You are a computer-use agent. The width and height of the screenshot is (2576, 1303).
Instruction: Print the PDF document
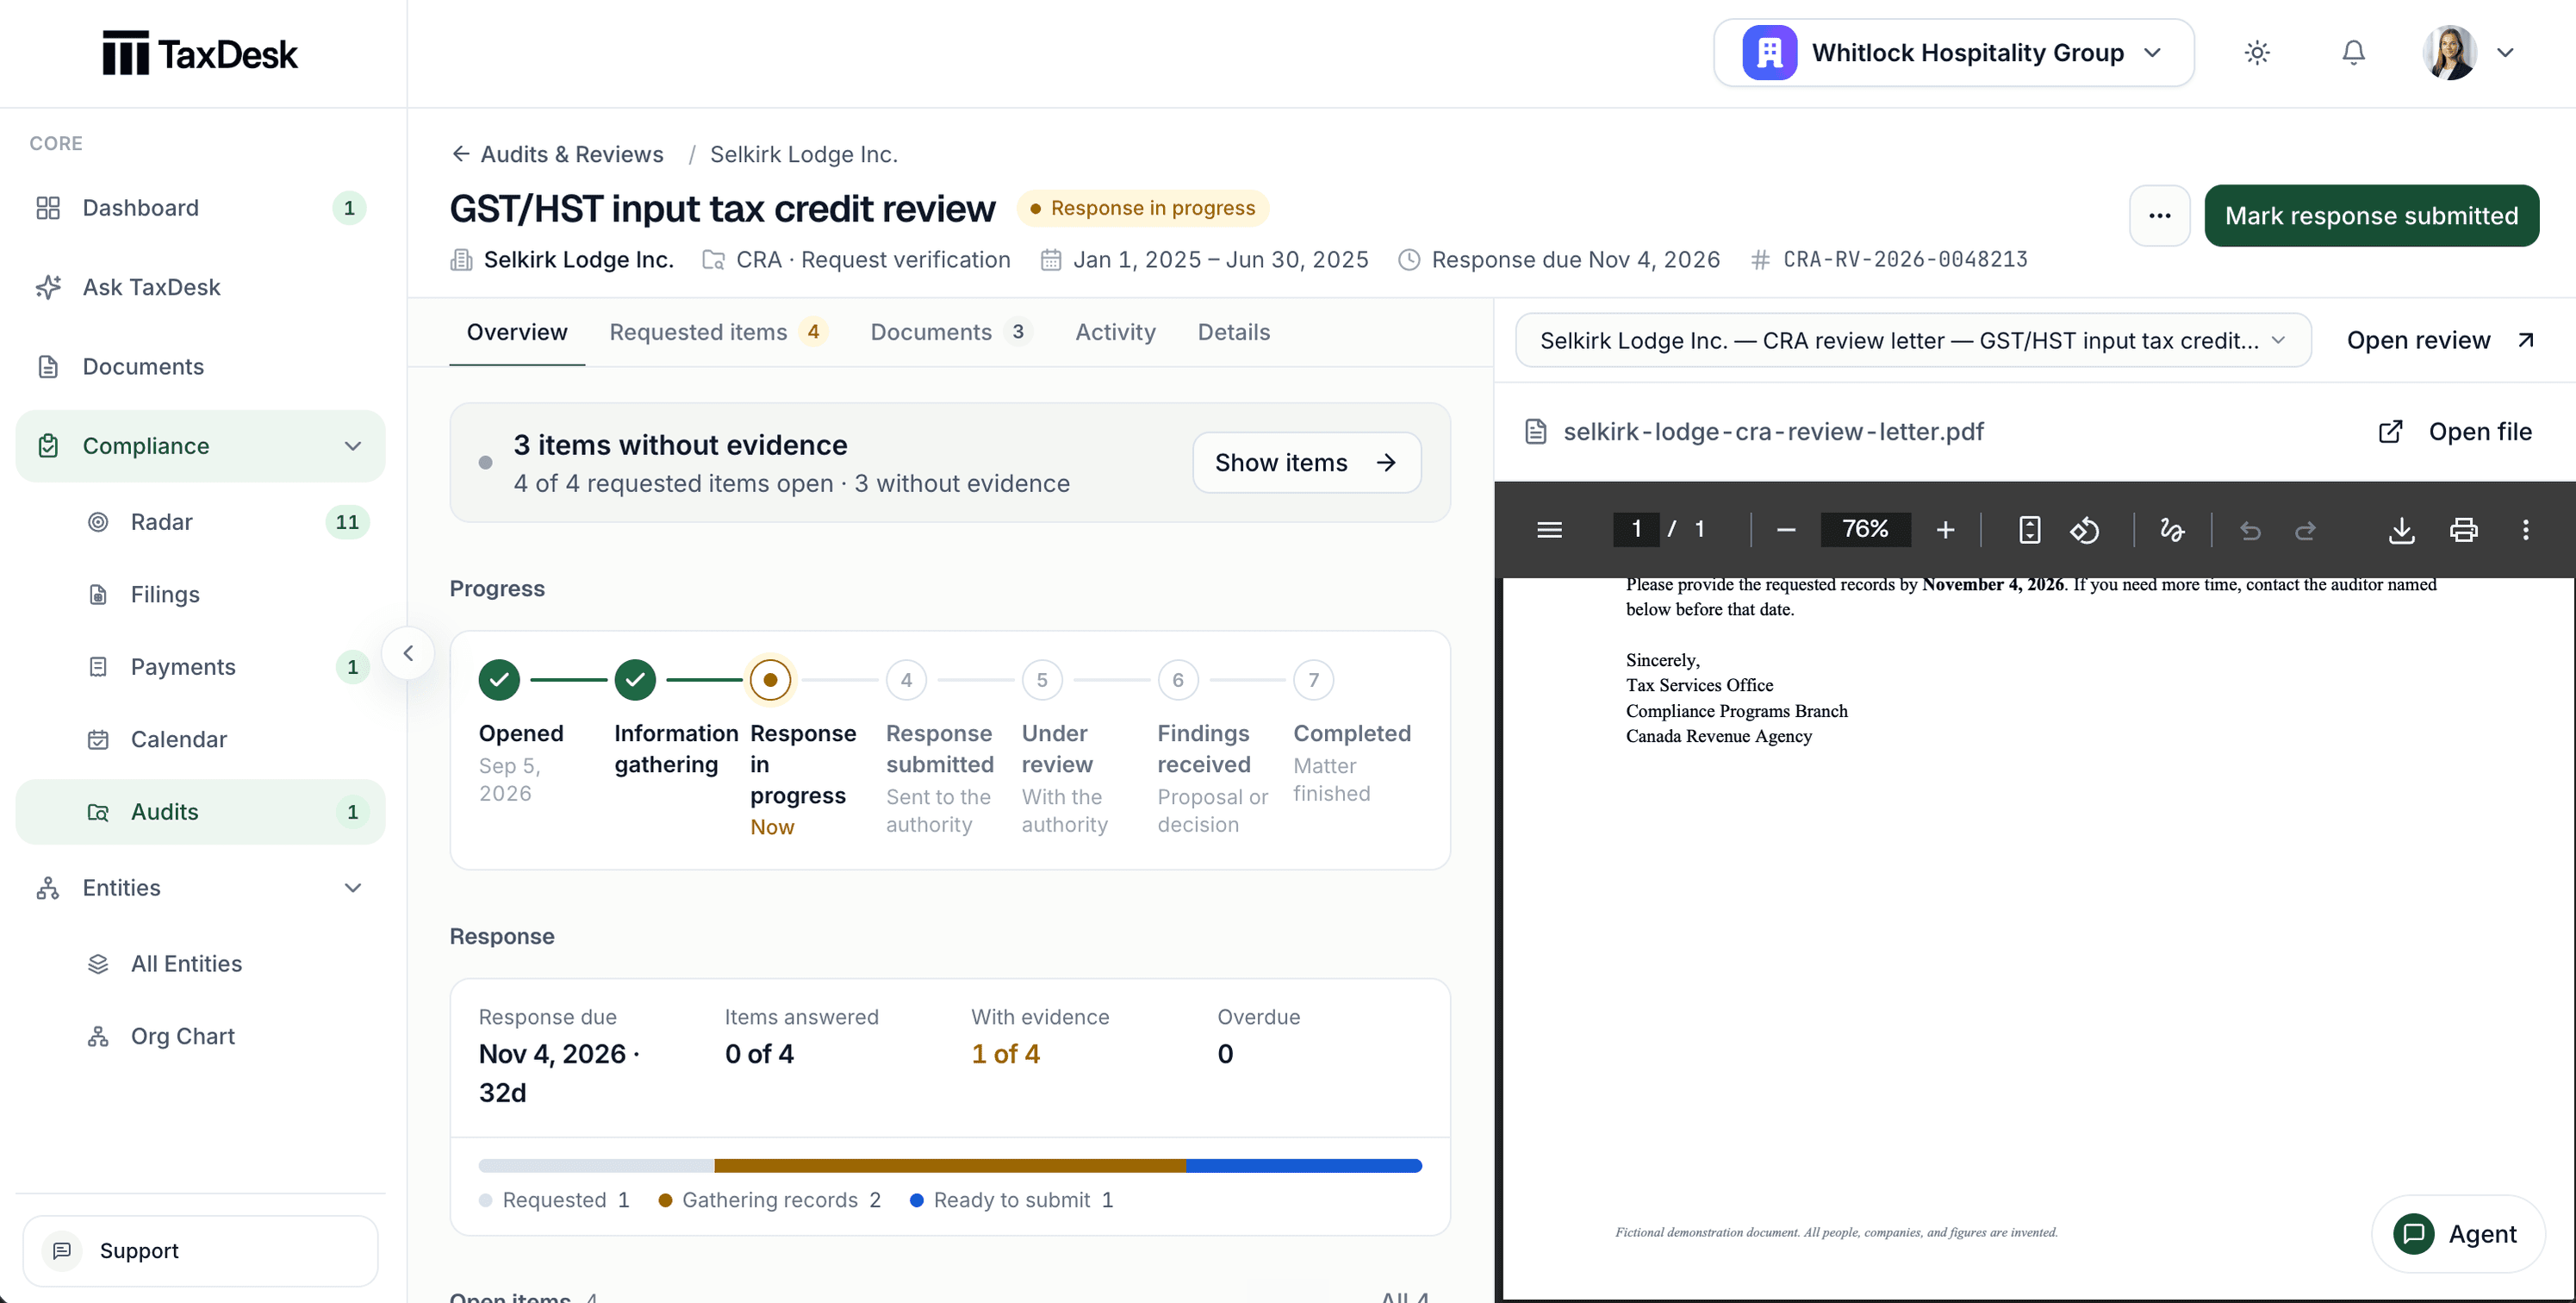(2463, 530)
